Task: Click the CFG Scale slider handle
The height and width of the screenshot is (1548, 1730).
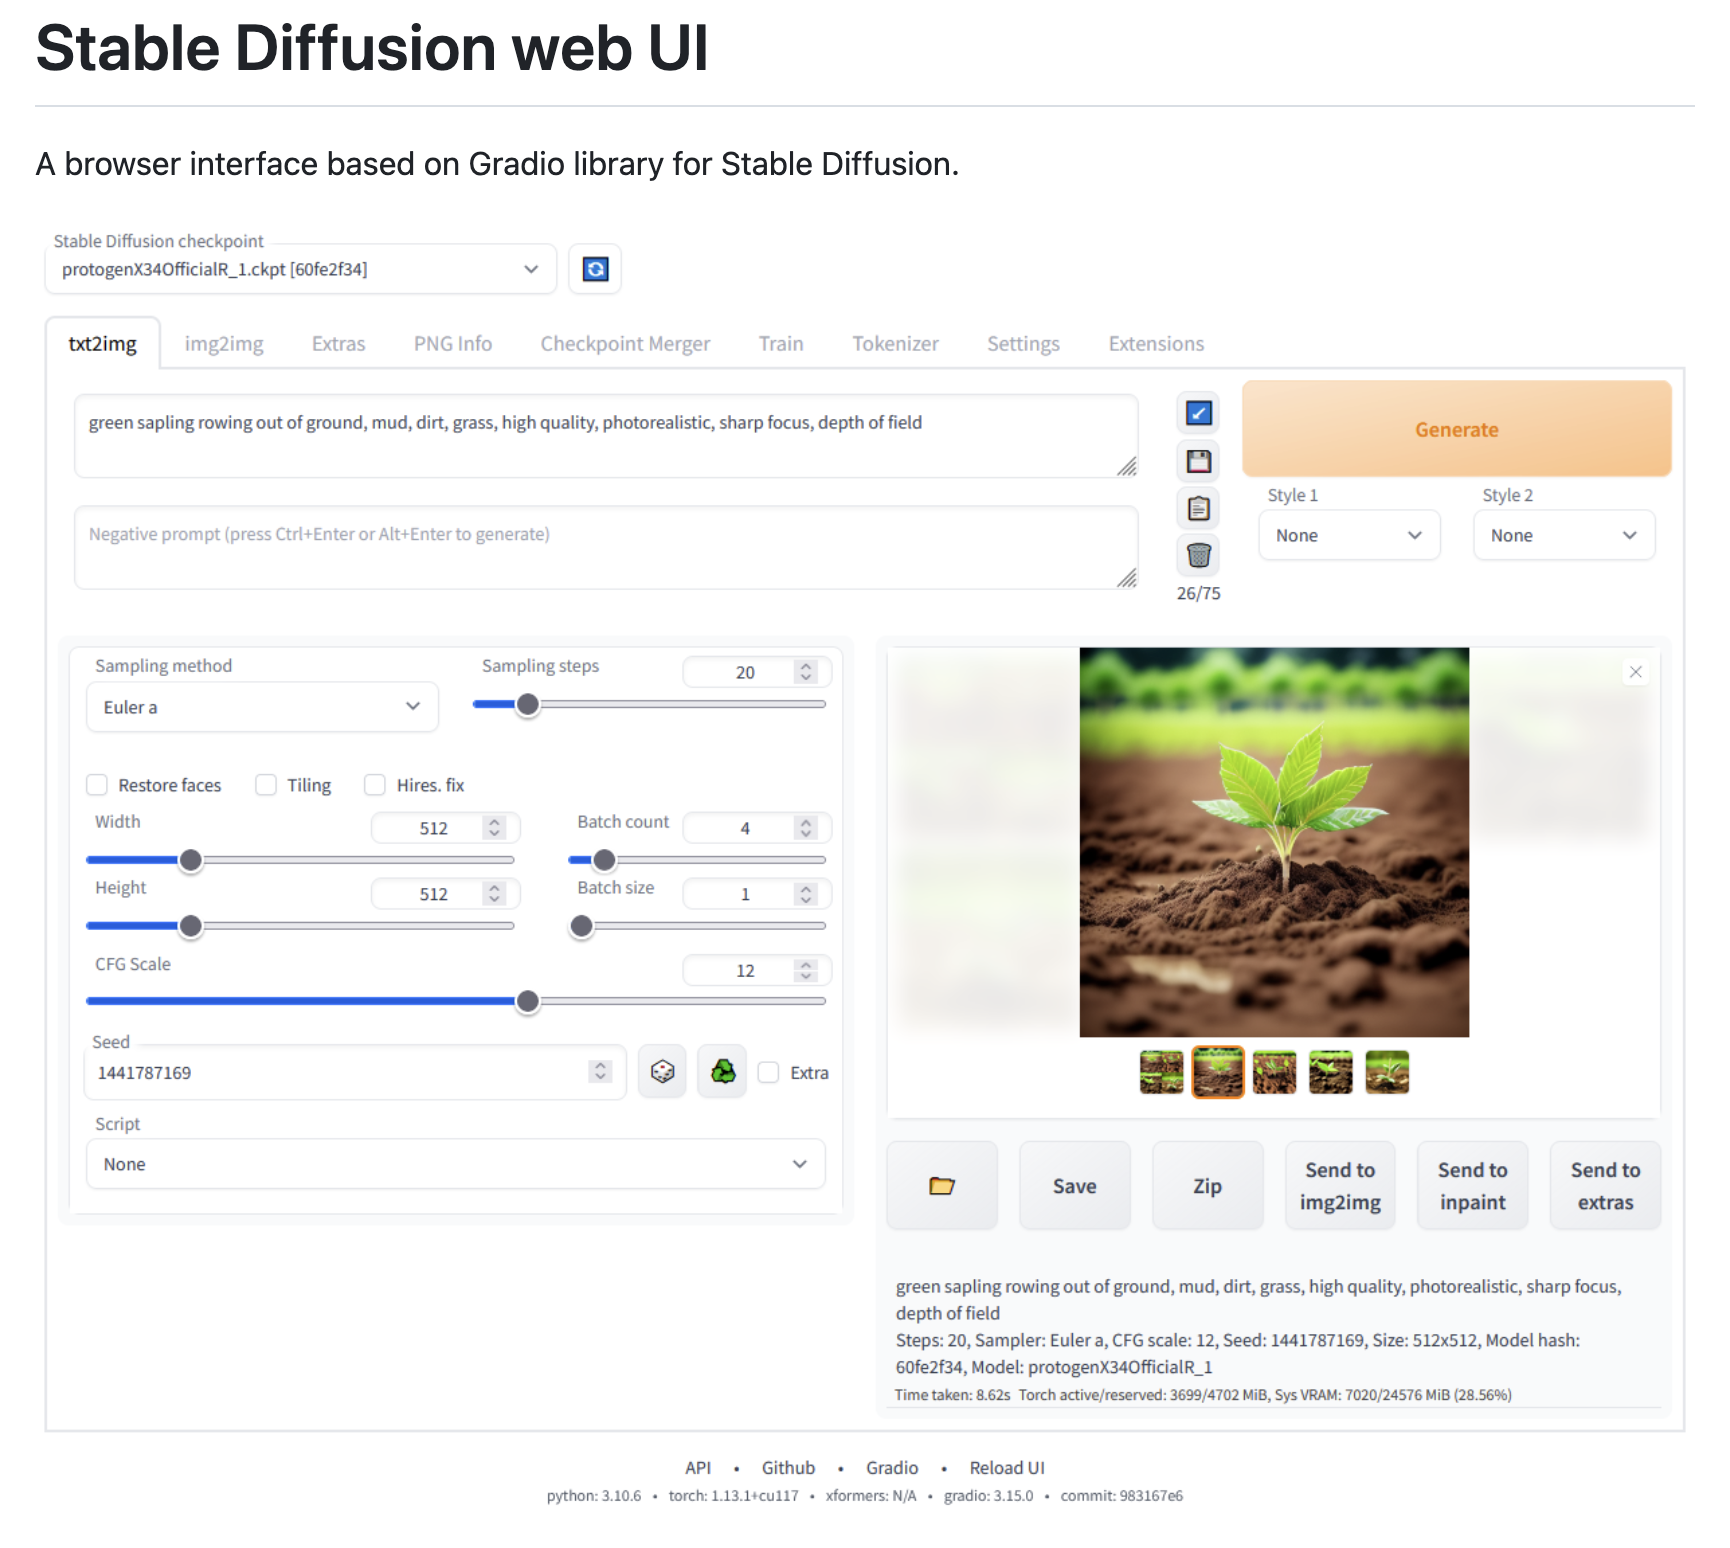Action: coord(528,1001)
